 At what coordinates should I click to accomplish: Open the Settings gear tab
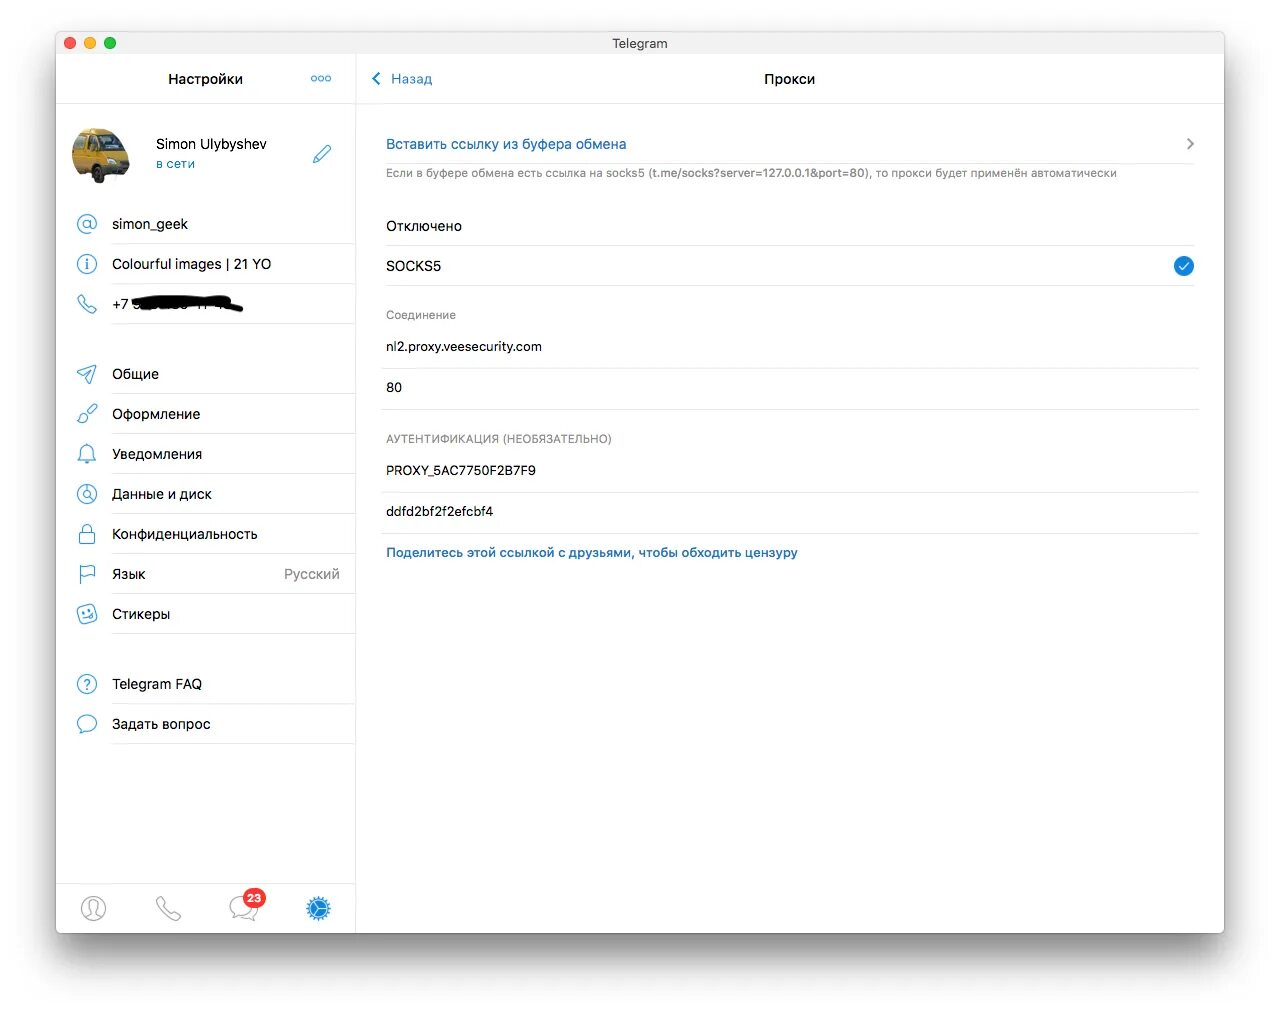pos(318,908)
